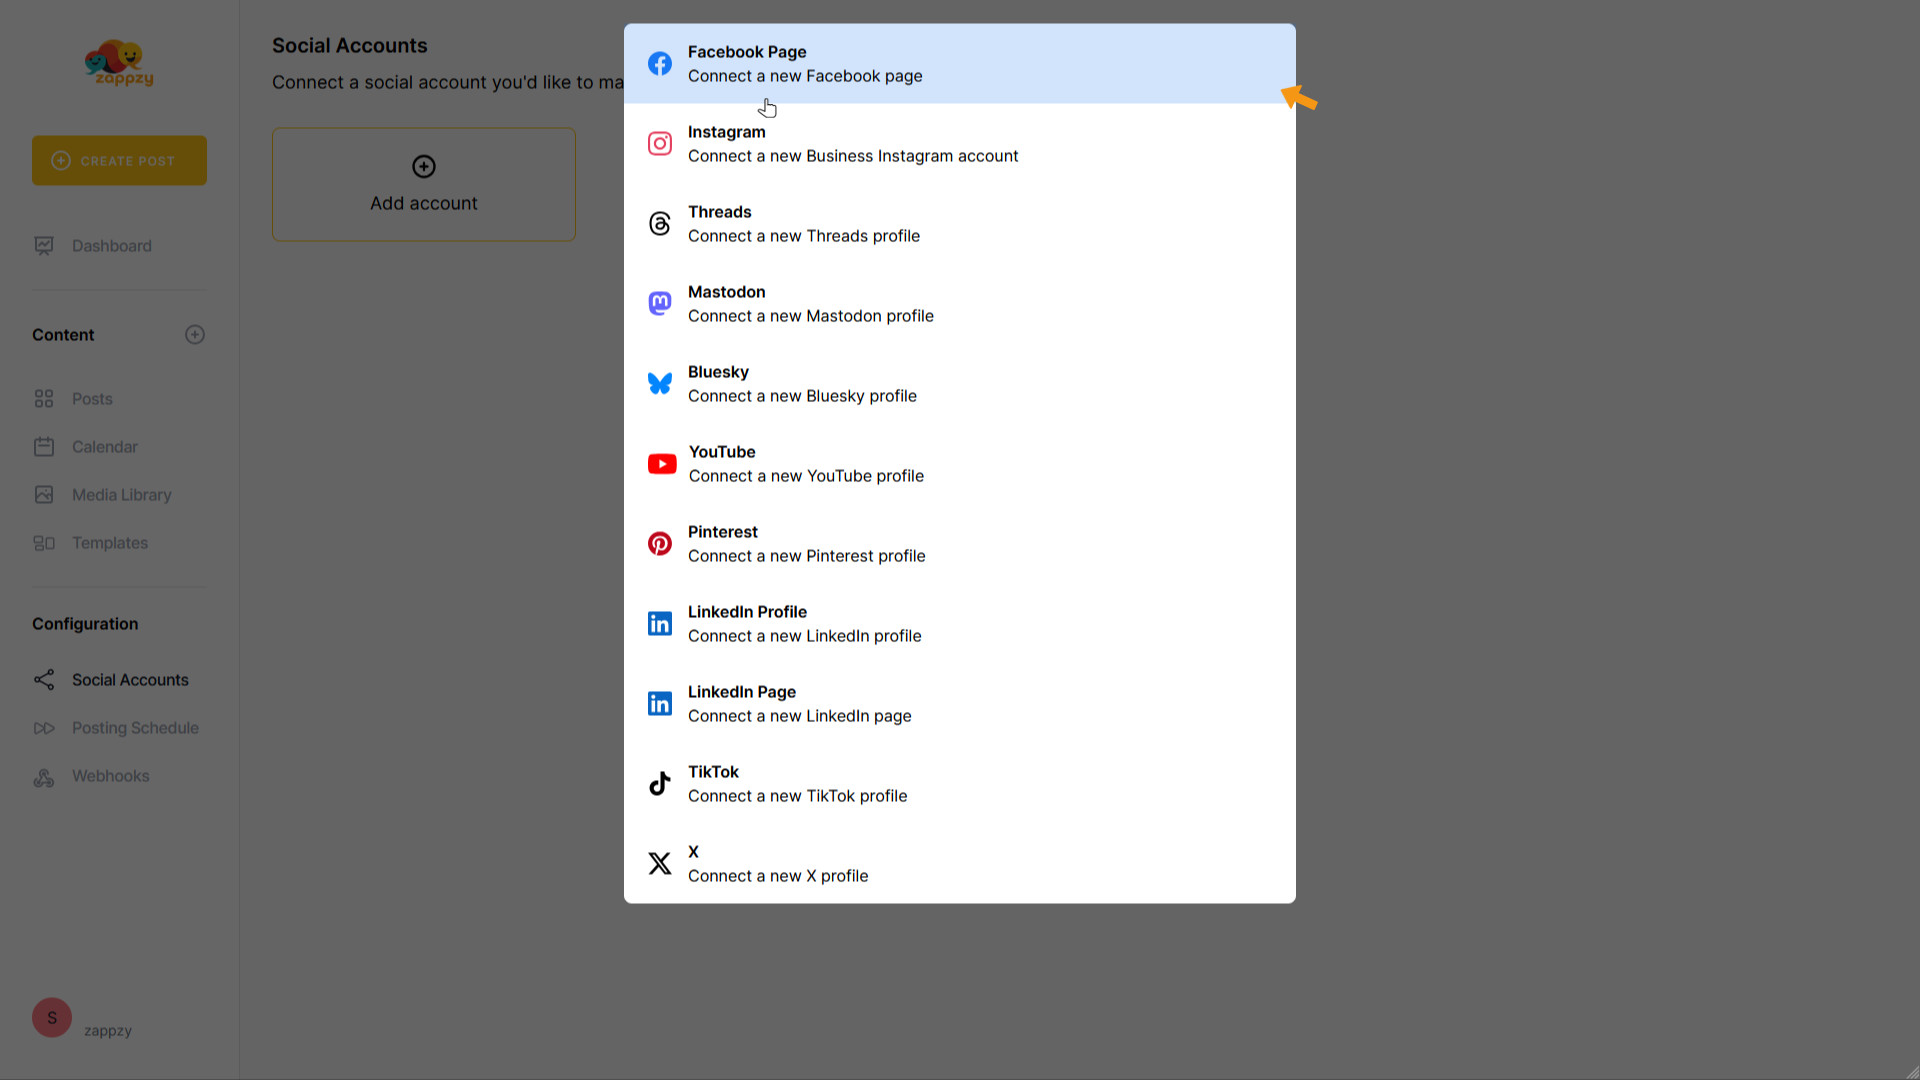Viewport: 1920px width, 1080px height.
Task: Click the zappzy username text
Action: click(108, 1031)
